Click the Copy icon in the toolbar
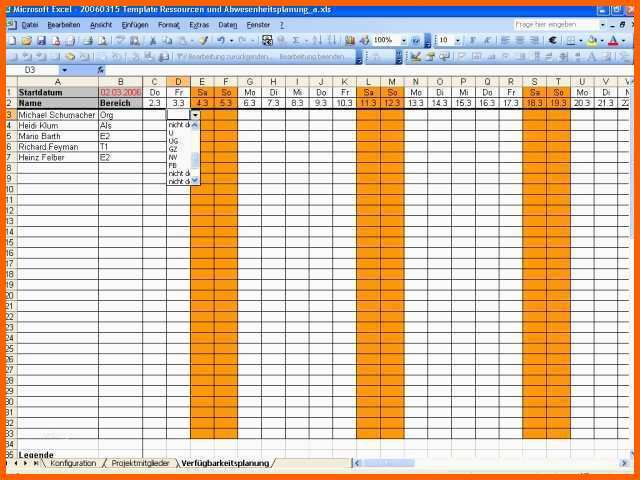 pyautogui.click(x=168, y=40)
